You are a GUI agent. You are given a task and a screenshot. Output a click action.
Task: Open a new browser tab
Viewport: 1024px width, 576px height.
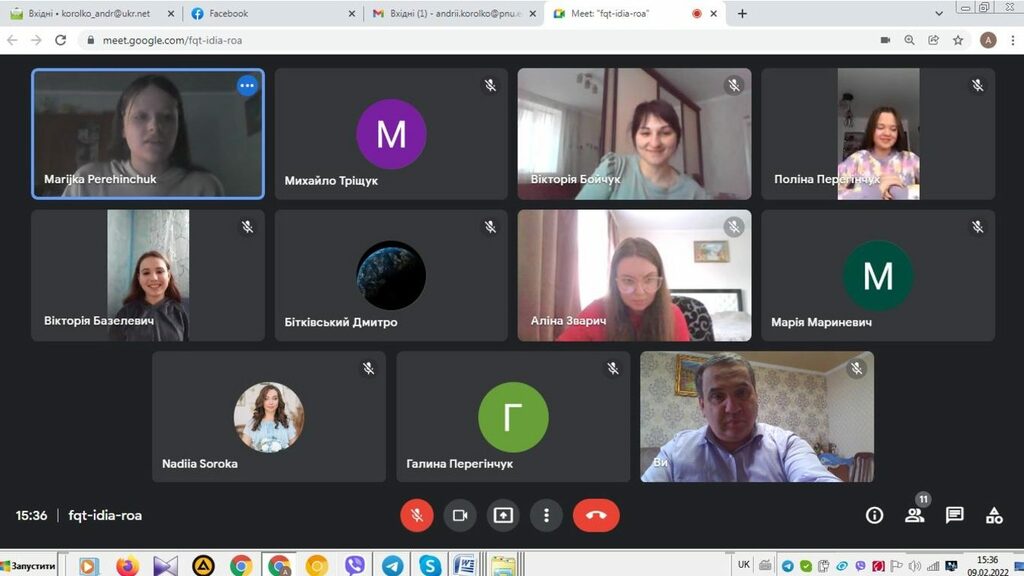(742, 14)
